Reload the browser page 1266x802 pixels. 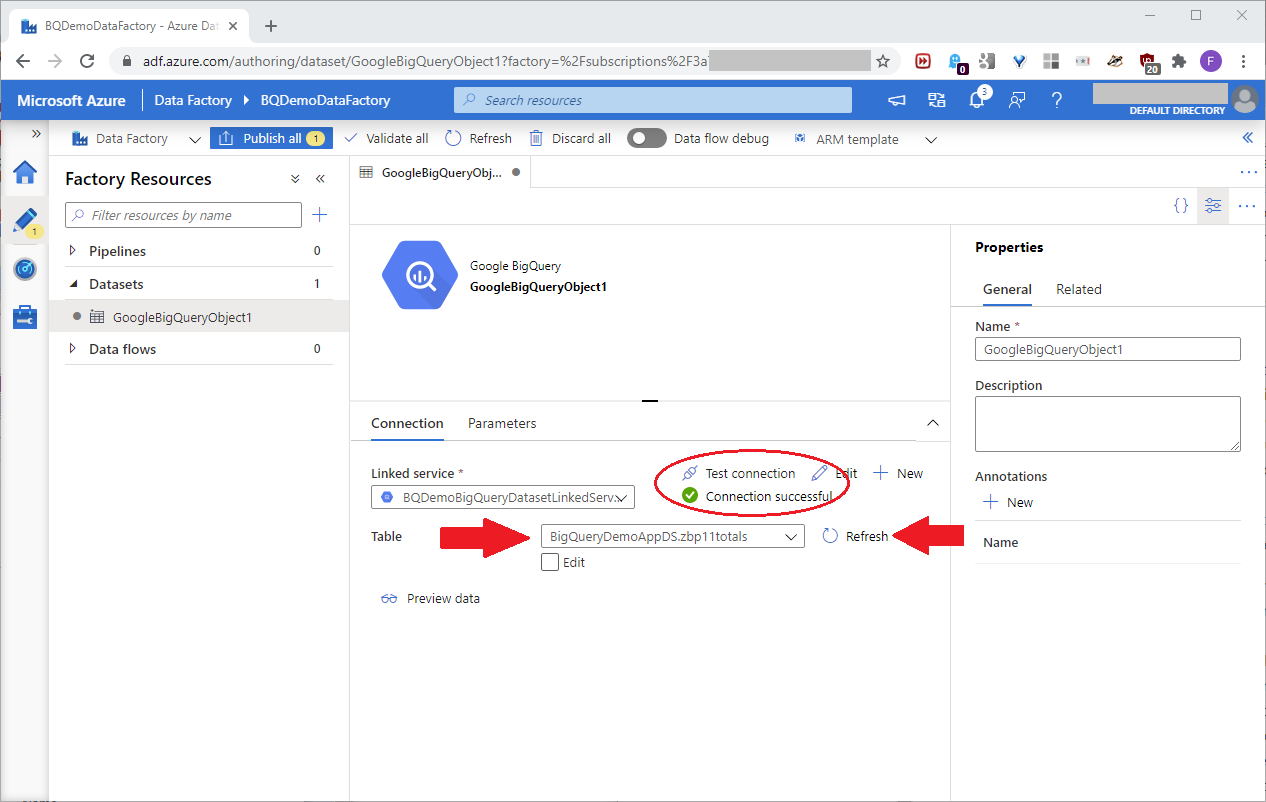click(87, 61)
